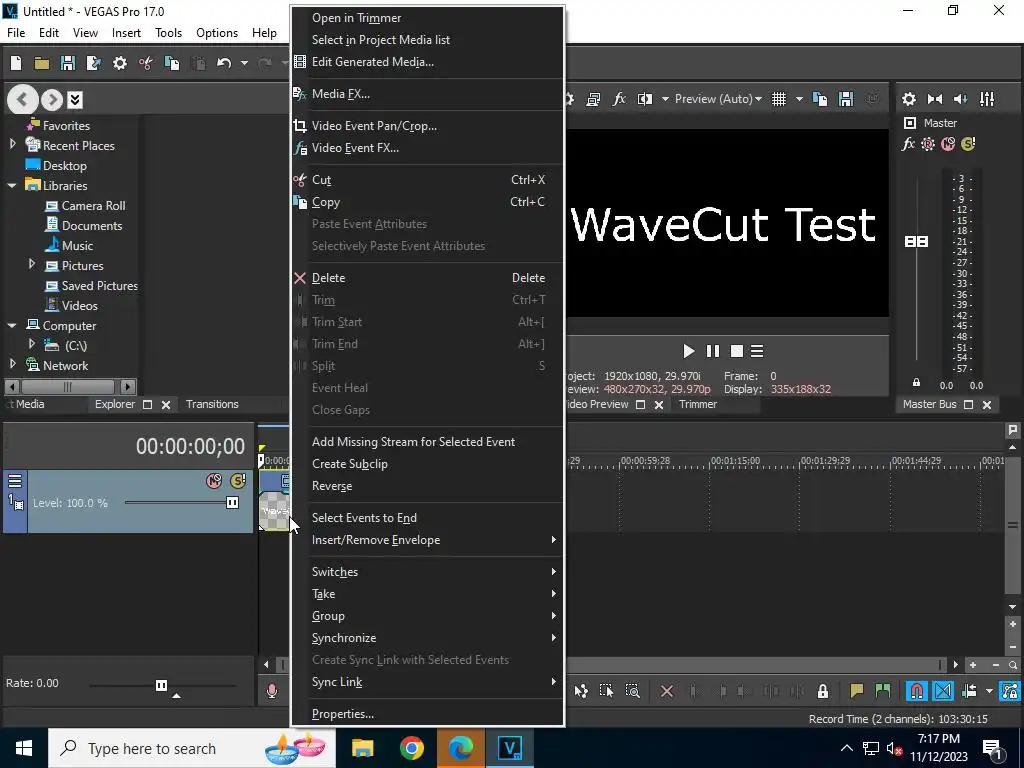Create a new project from the toolbar
The width and height of the screenshot is (1024, 768).
pyautogui.click(x=16, y=63)
